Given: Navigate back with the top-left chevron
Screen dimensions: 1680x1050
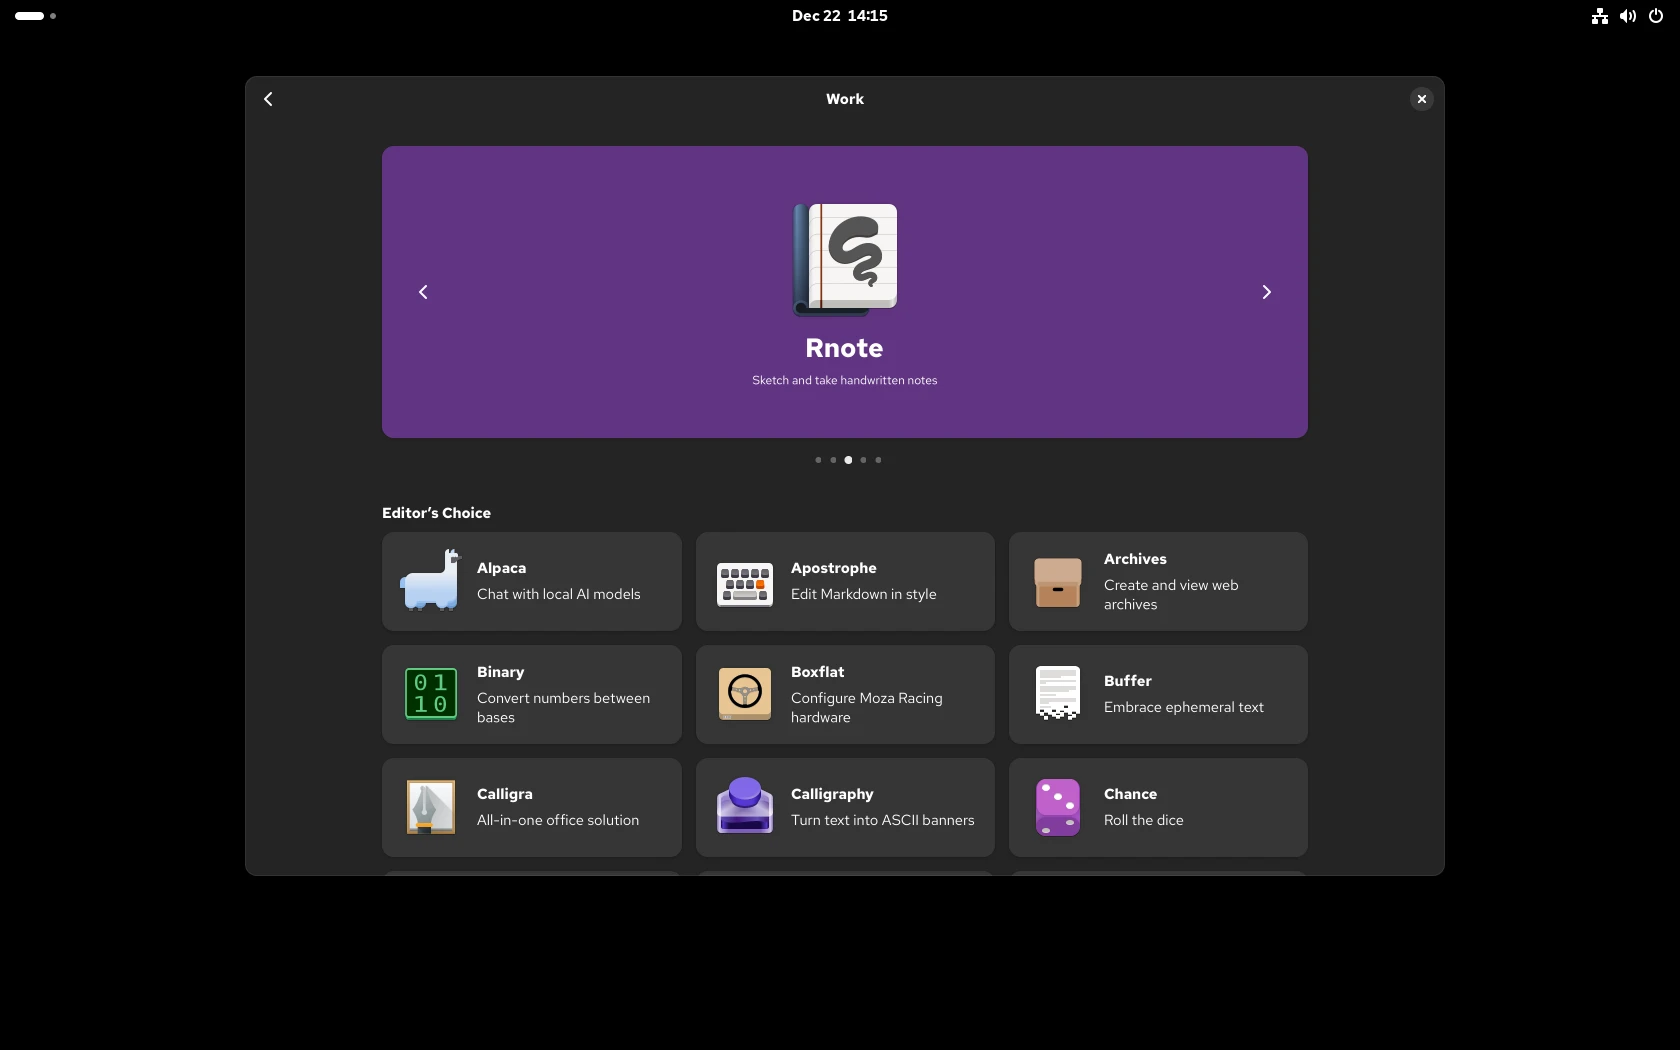Looking at the screenshot, I should pyautogui.click(x=268, y=99).
